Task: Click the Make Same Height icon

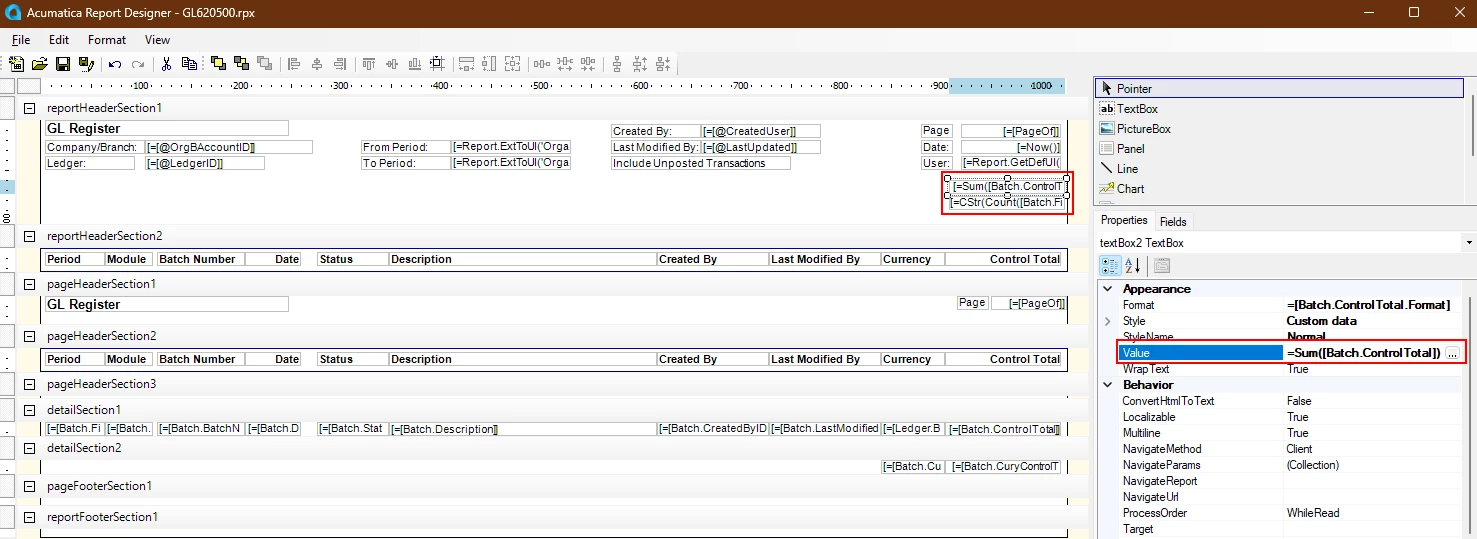Action: (489, 63)
